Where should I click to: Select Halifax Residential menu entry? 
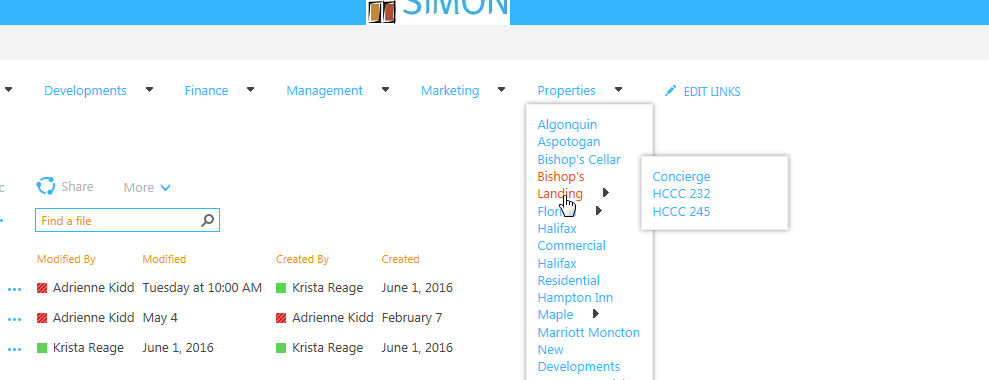(x=568, y=271)
